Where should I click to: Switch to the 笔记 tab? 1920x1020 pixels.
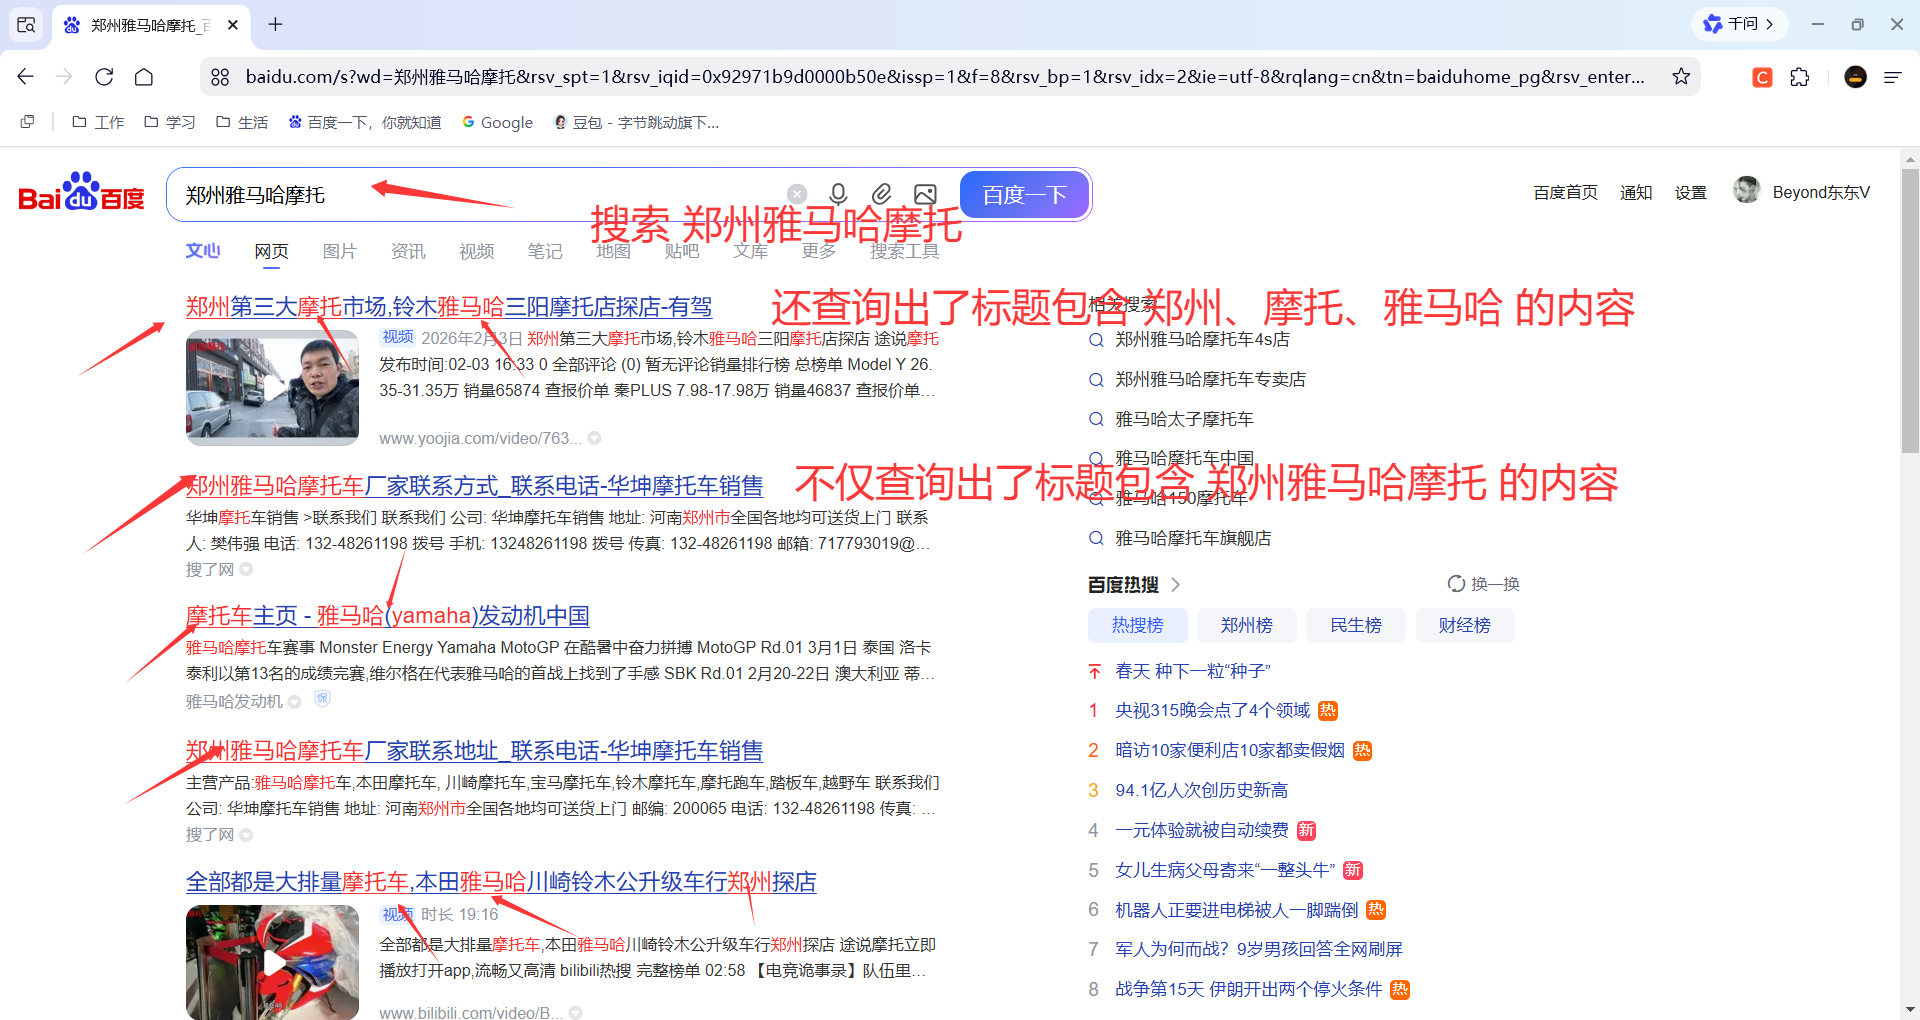pyautogui.click(x=545, y=251)
